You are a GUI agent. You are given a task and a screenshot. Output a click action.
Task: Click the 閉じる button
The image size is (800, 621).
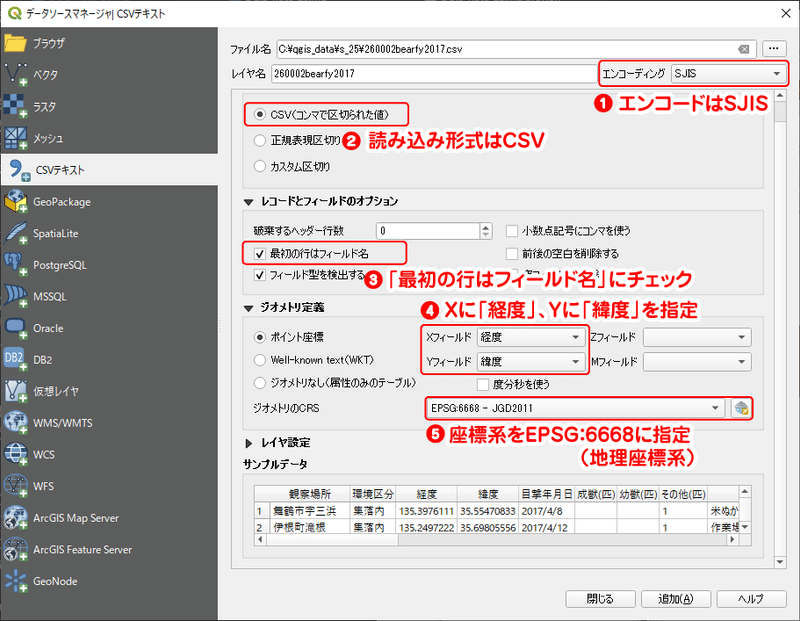[x=601, y=599]
